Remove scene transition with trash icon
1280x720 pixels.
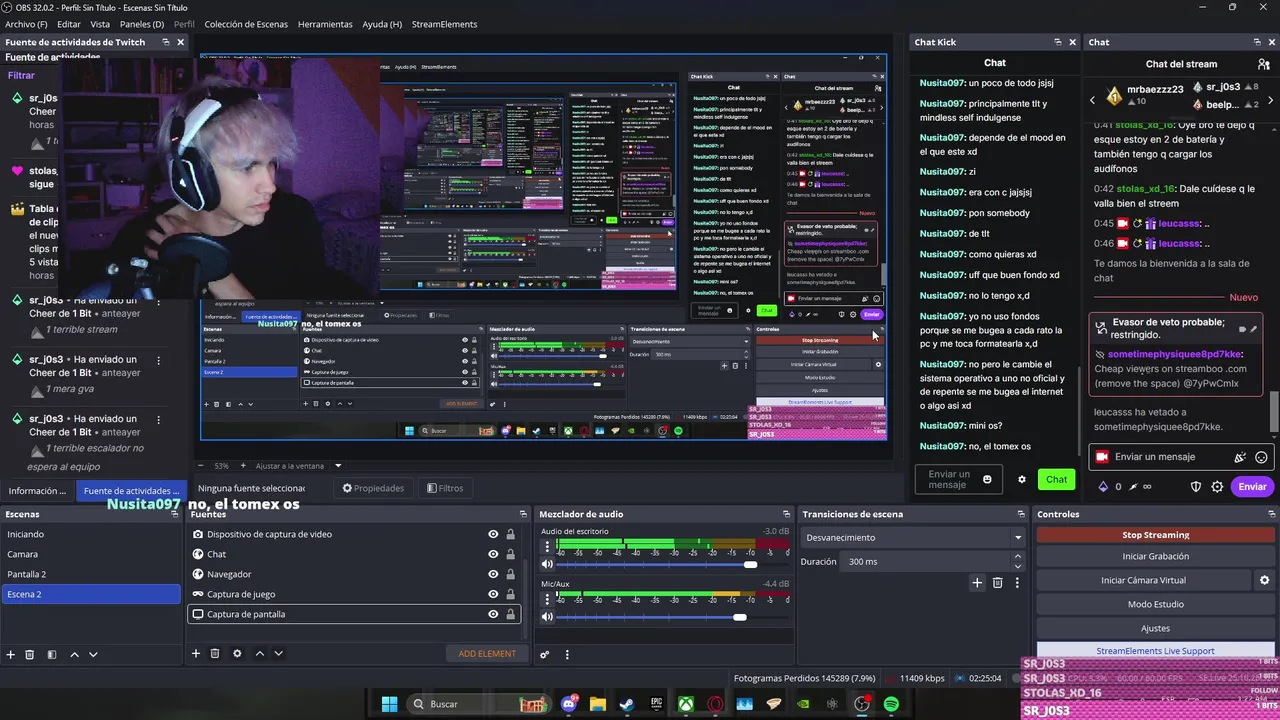(997, 582)
